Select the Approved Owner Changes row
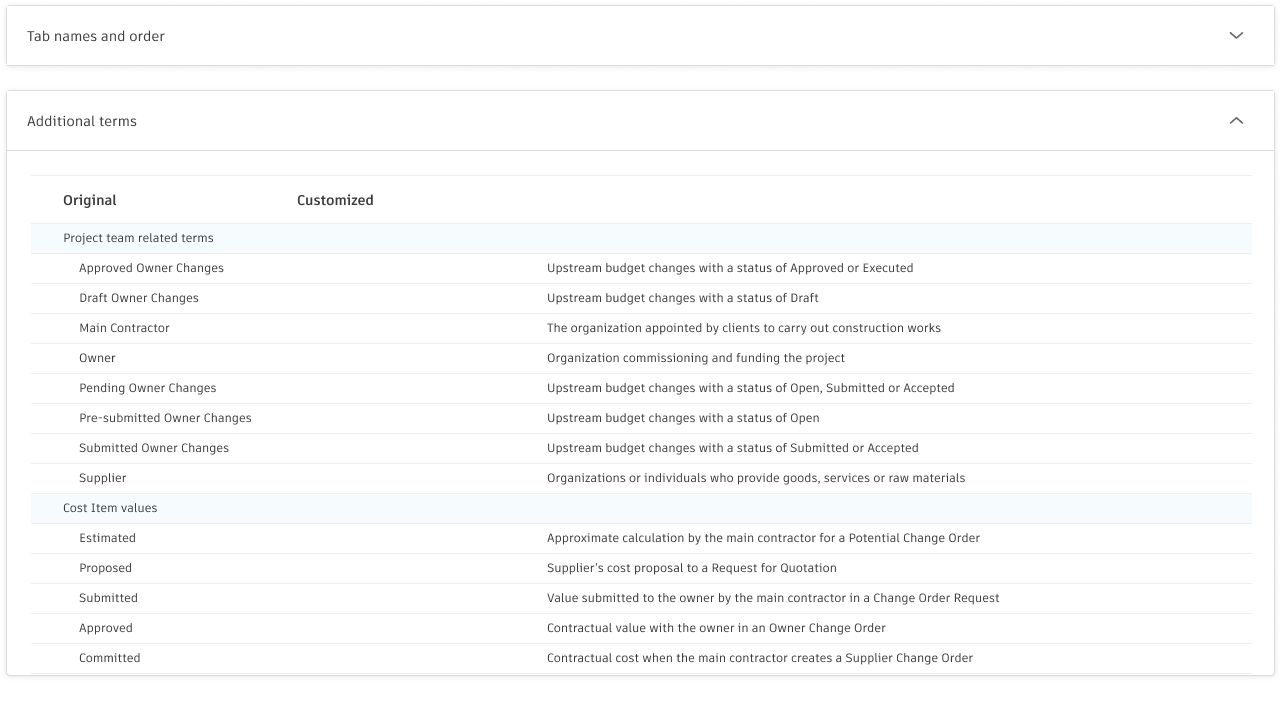 [x=151, y=268]
